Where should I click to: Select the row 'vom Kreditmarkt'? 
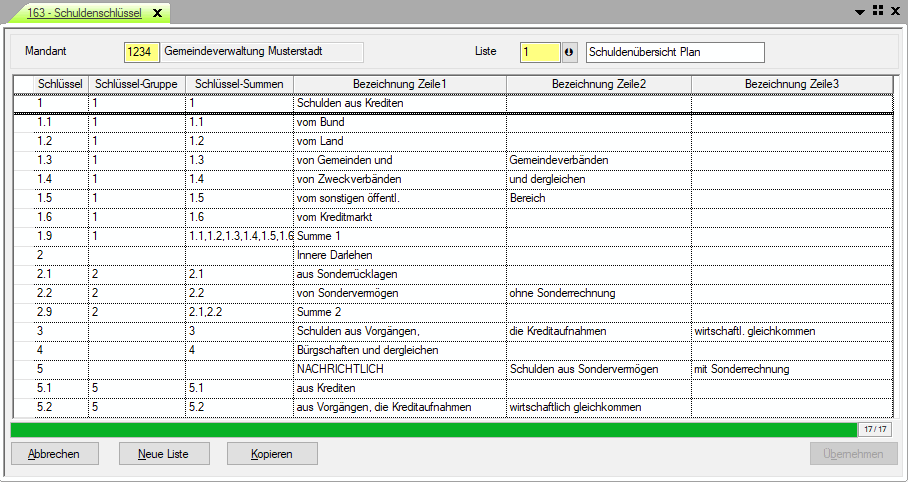(400, 217)
